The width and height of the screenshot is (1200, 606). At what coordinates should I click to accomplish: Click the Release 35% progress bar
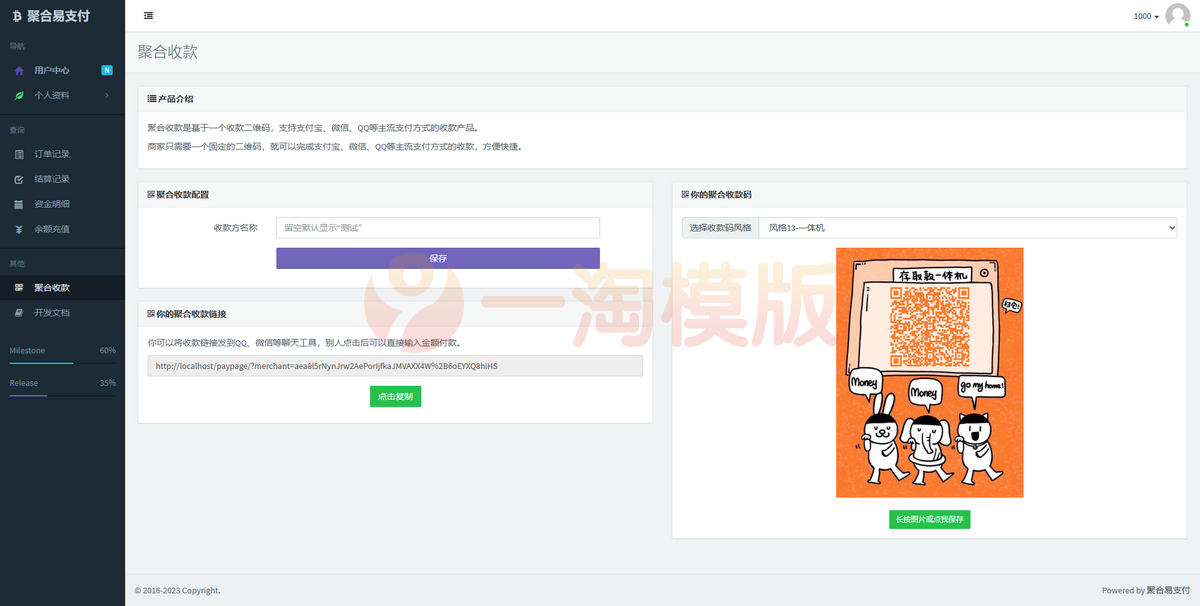click(x=62, y=395)
